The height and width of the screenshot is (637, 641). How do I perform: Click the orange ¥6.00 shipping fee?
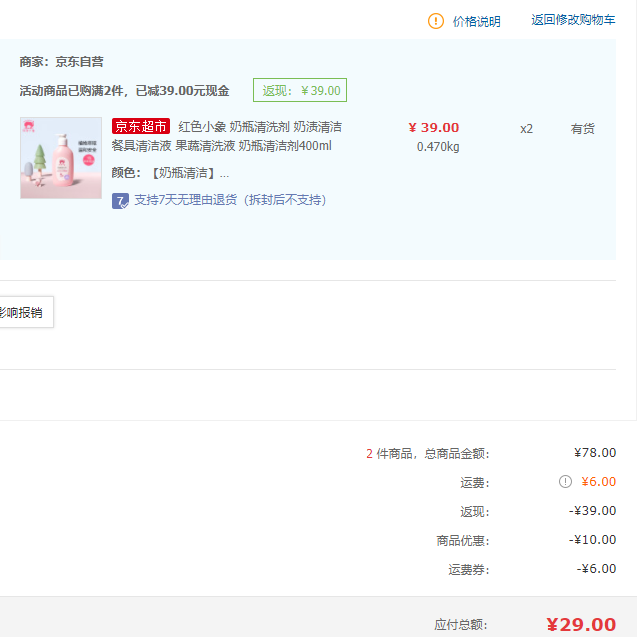coord(598,482)
